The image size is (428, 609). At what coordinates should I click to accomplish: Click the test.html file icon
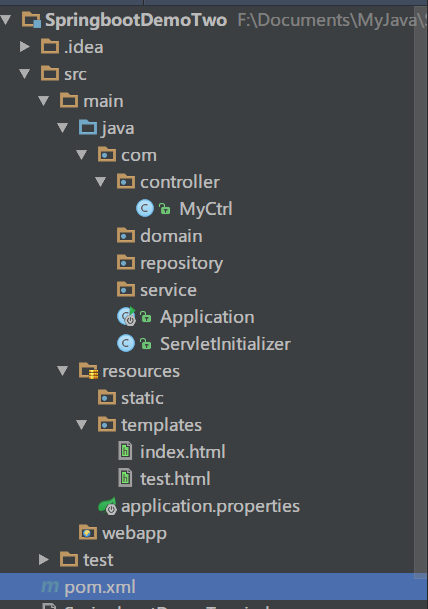[125, 478]
